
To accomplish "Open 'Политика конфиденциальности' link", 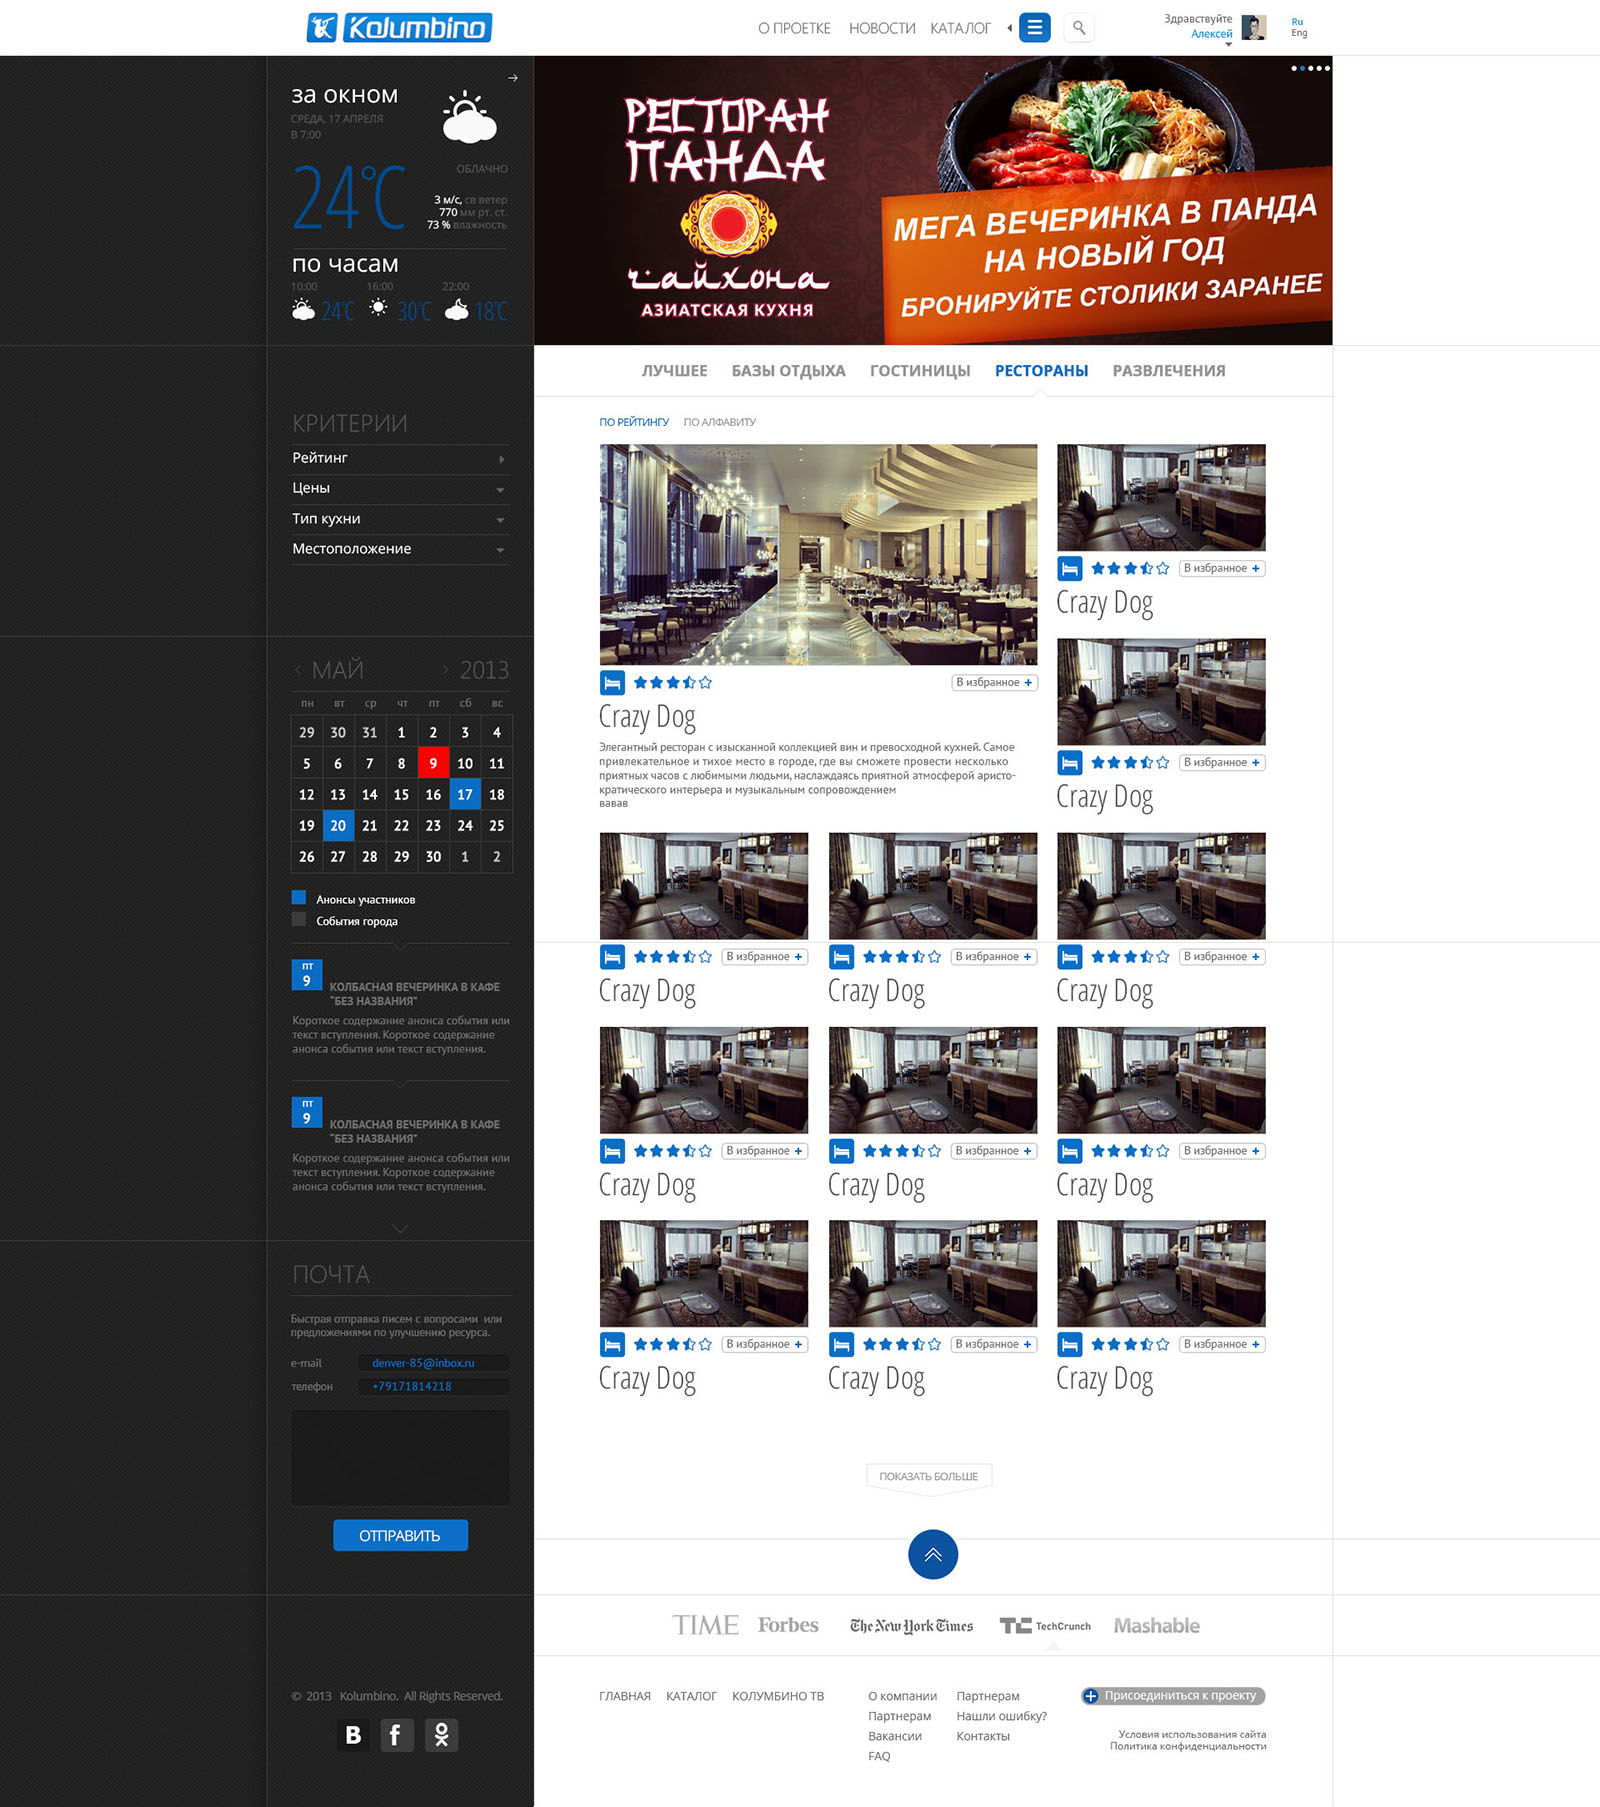I will click(x=1188, y=1746).
